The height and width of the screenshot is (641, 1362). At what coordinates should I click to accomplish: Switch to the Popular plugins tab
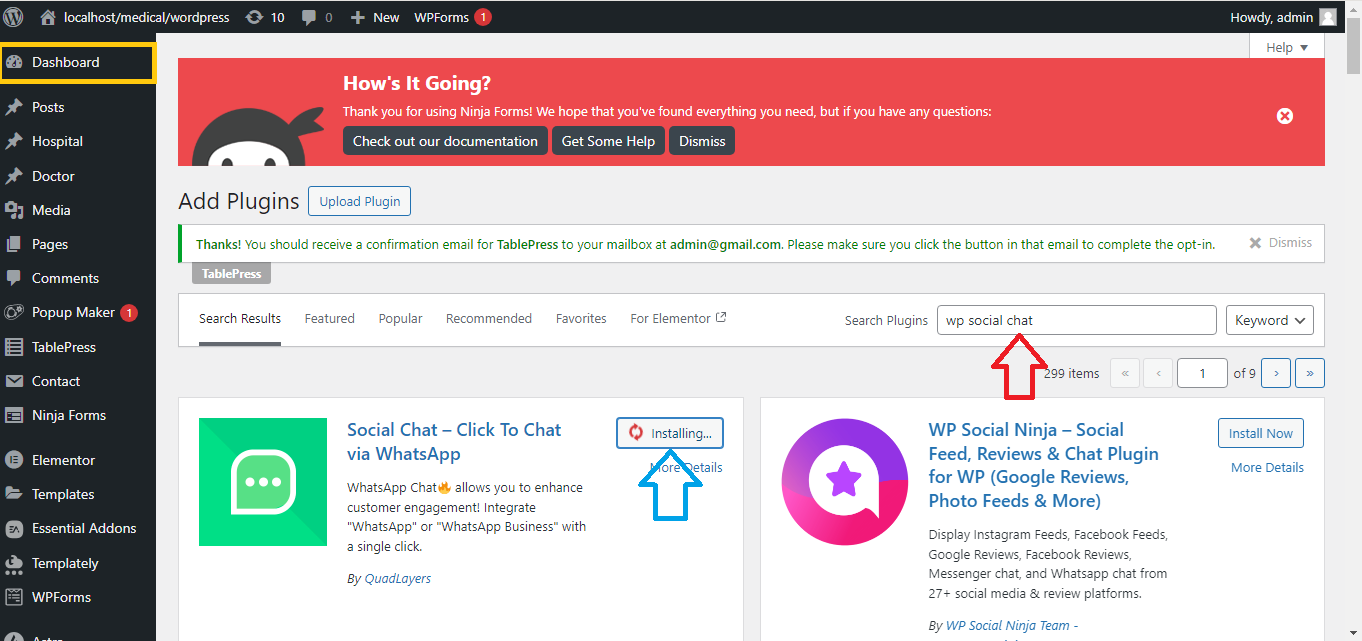pos(400,318)
